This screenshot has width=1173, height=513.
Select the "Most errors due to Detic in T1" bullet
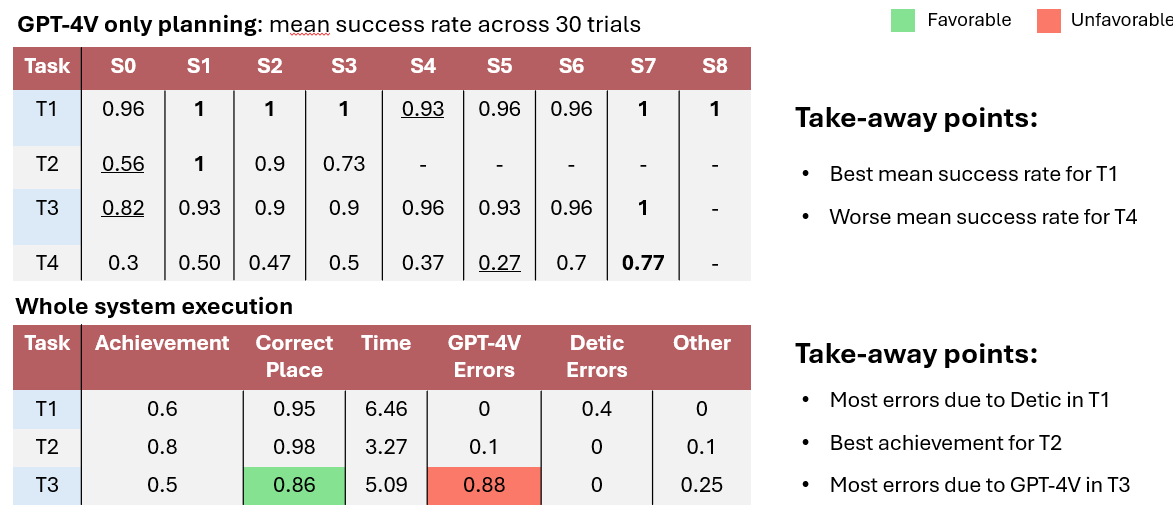969,400
